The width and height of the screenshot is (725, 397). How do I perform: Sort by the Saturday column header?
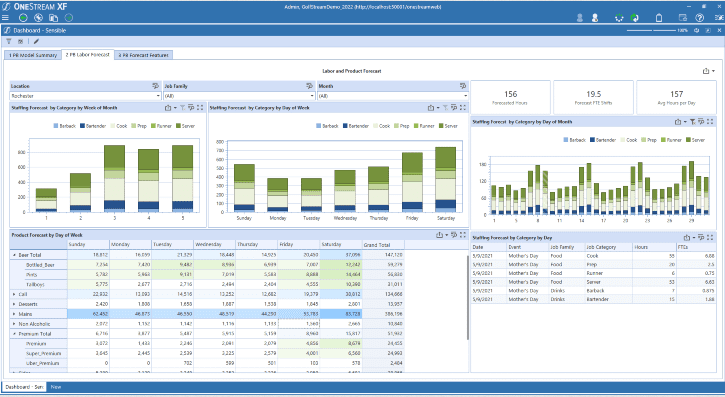pos(341,244)
